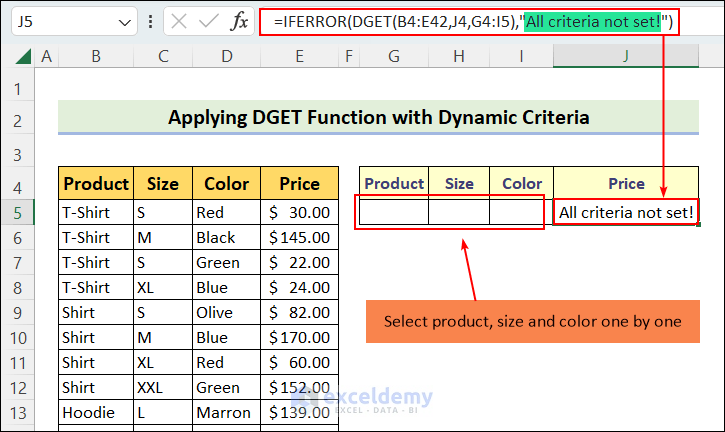The height and width of the screenshot is (432, 725).
Task: Select empty Color criteria cell I5
Action: pyautogui.click(x=521, y=212)
